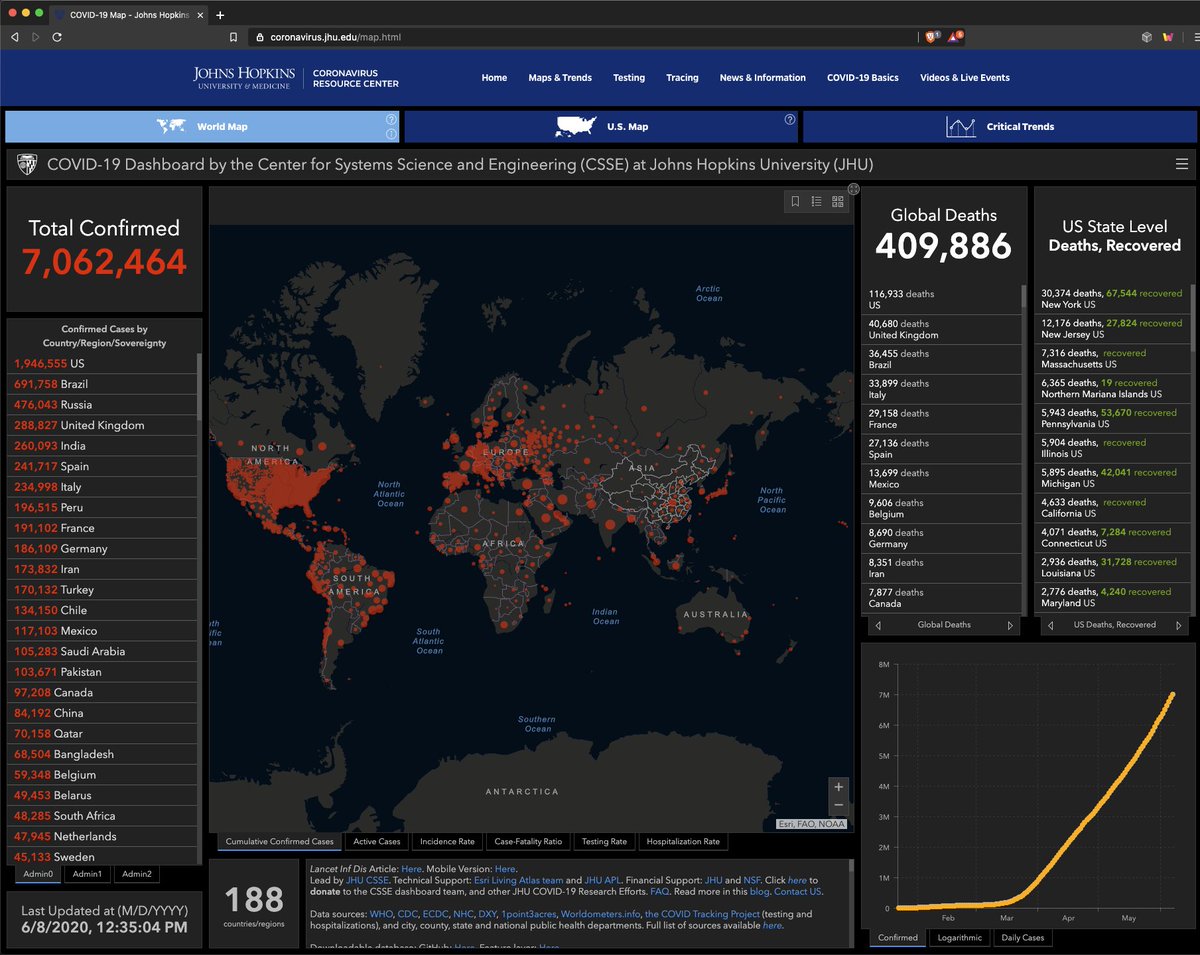This screenshot has height=955, width=1200.
Task: Open the map legend list icon
Action: tap(816, 201)
